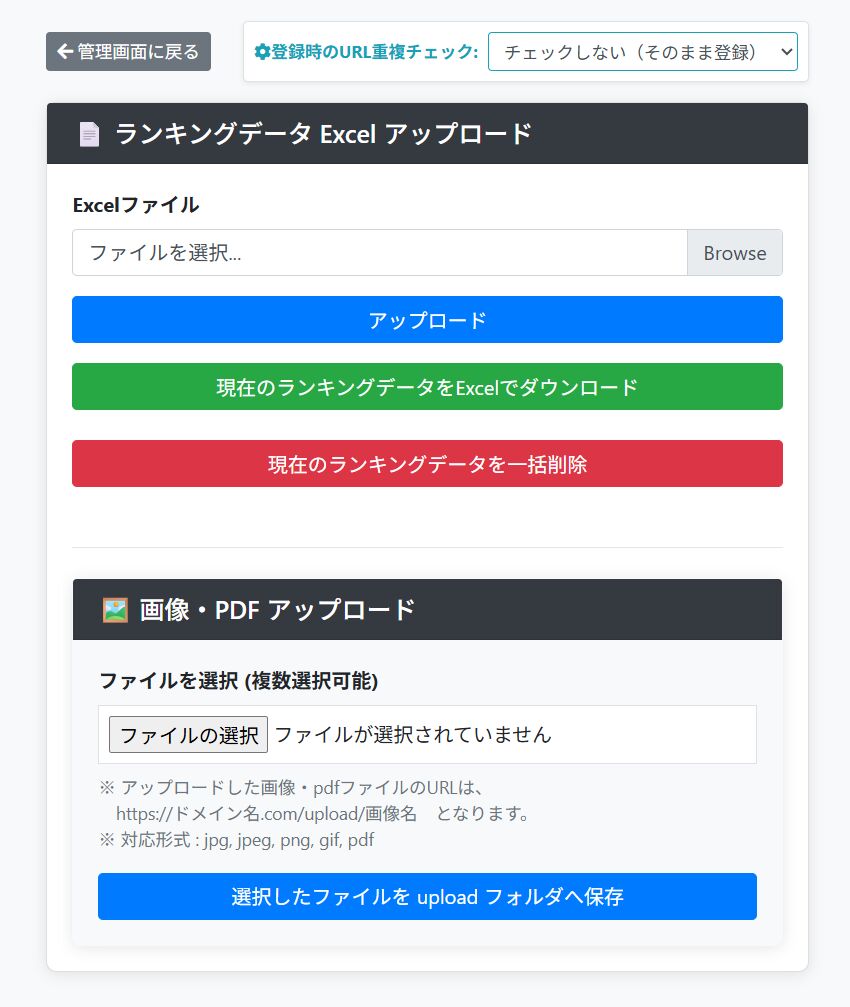
Task: Save selected files to upload folder
Action: point(427,897)
